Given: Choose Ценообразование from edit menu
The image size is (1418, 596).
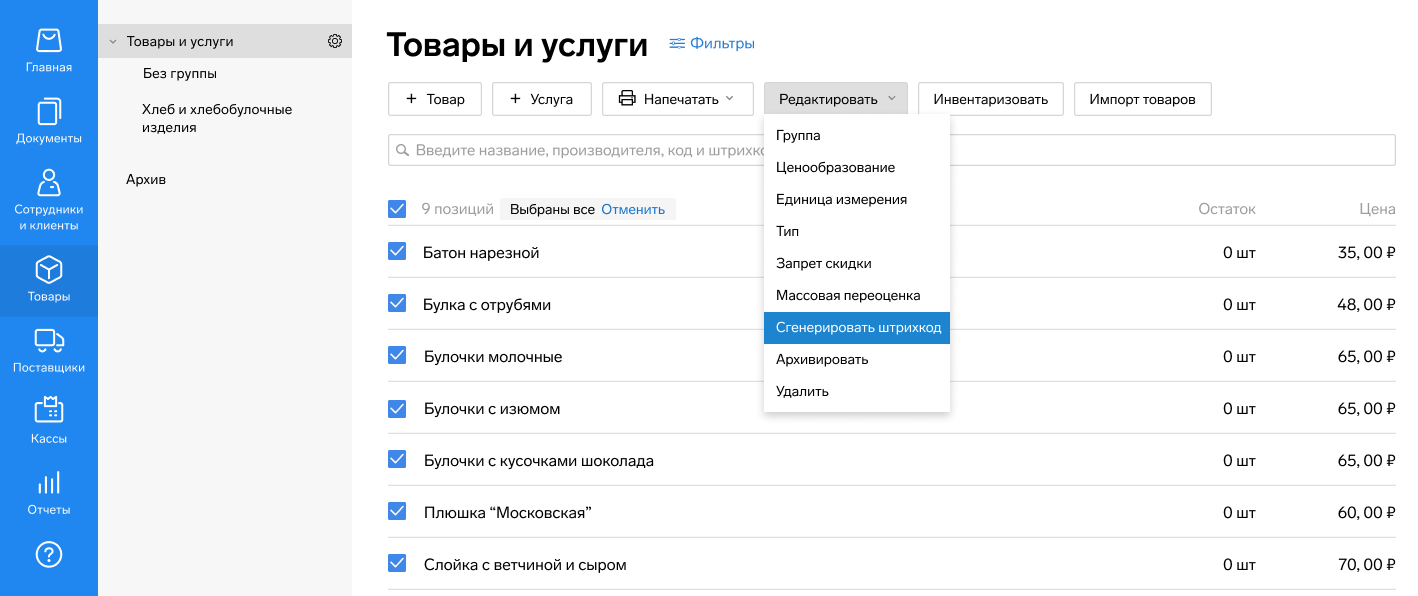Looking at the screenshot, I should click(857, 167).
